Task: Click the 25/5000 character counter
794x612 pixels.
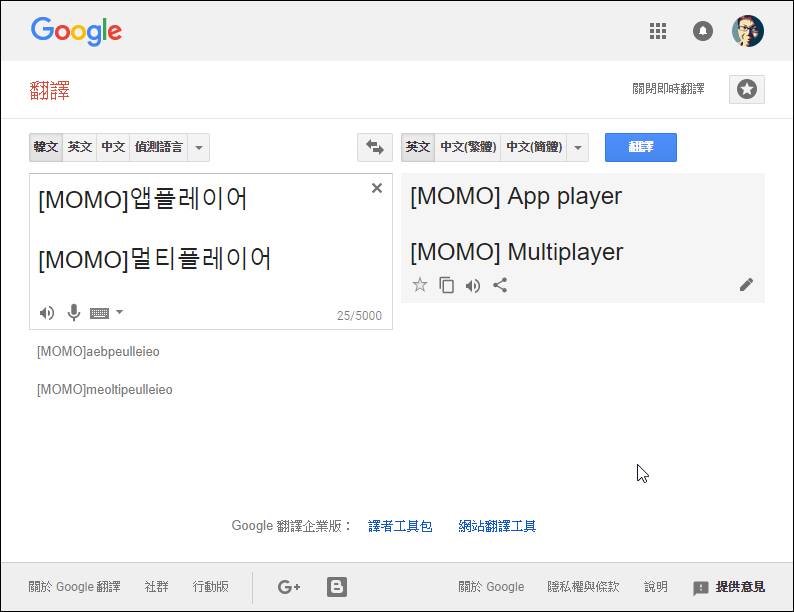Action: pos(359,316)
